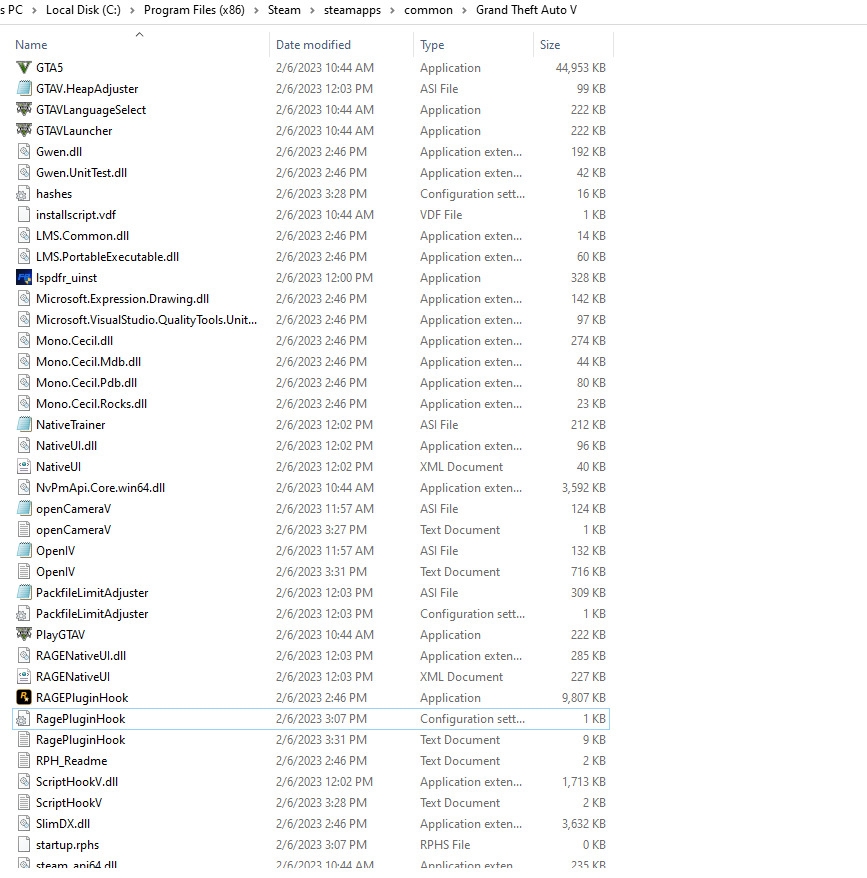Select the LMS.PortableExecutable.dll file name
This screenshot has width=867, height=878.
click(108, 257)
